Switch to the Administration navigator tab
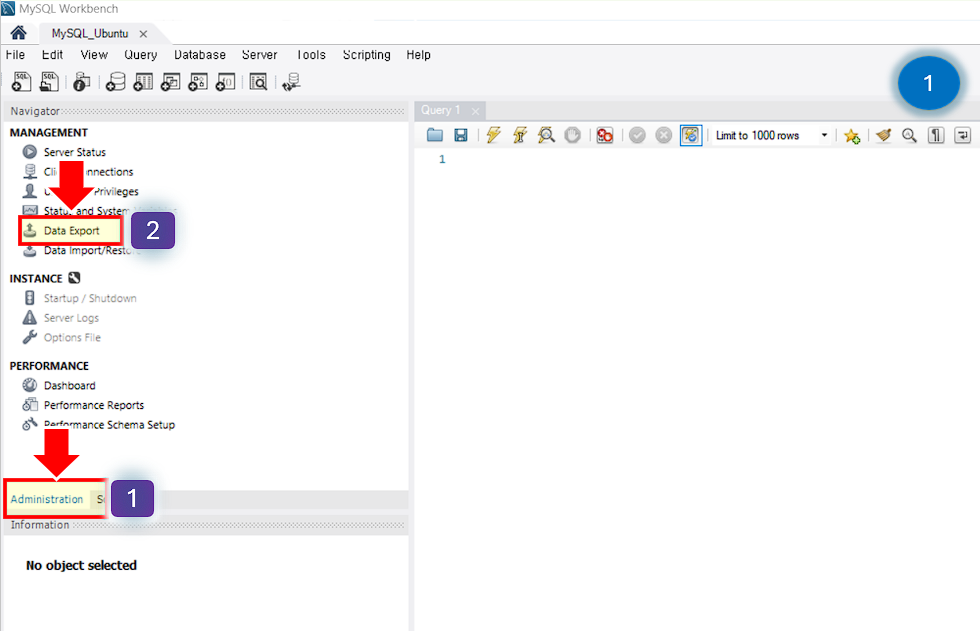The image size is (980, 631). click(x=47, y=499)
